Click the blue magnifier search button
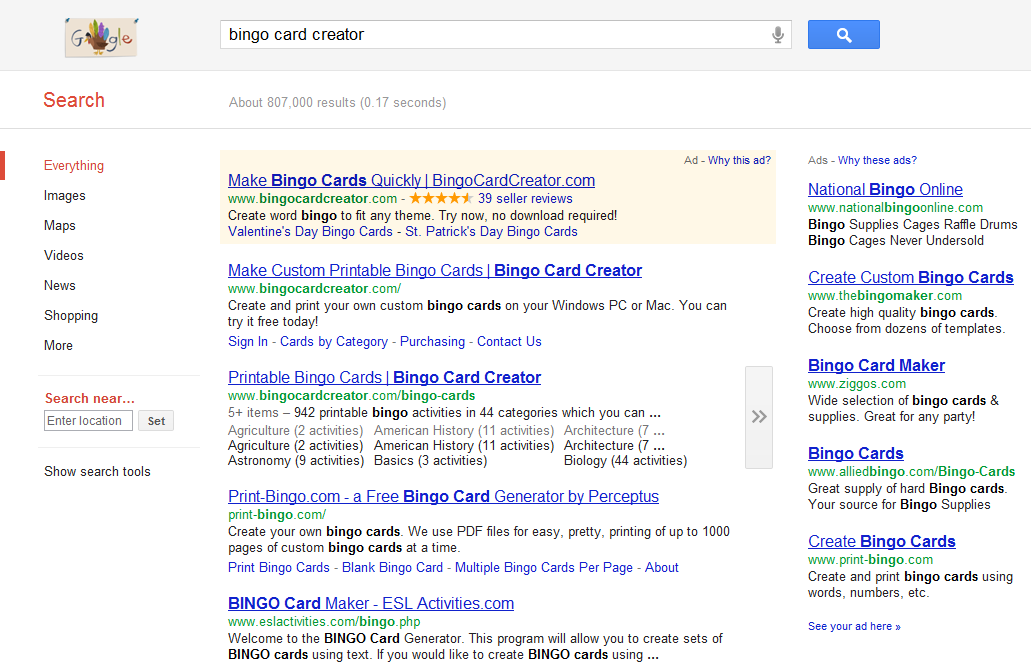Screen dimensions: 1031x672 pyautogui.click(x=844, y=35)
